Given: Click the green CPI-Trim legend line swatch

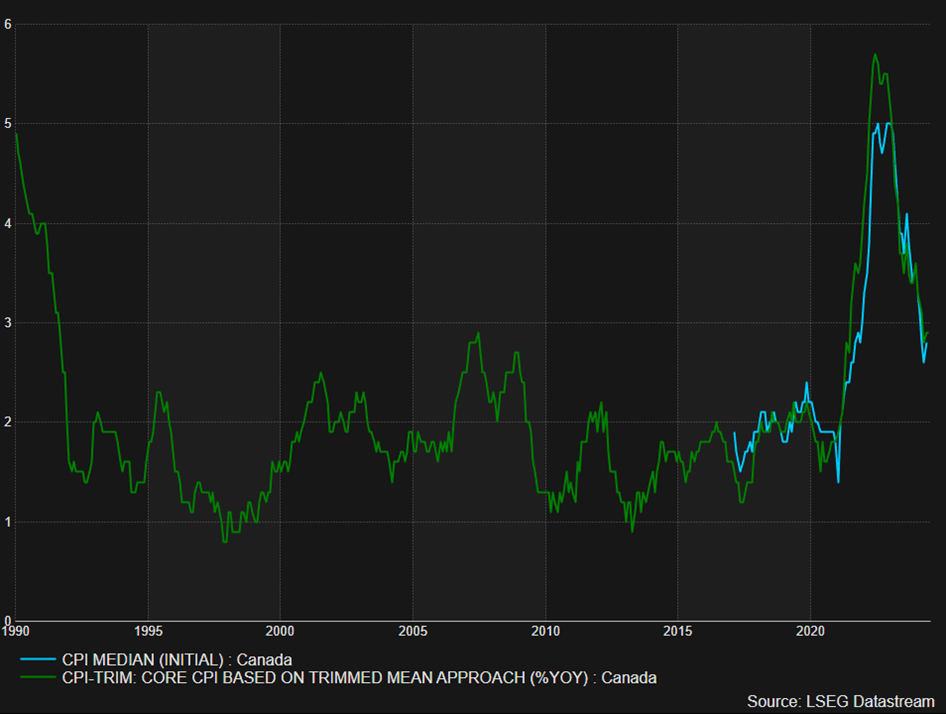Looking at the screenshot, I should 38,678.
